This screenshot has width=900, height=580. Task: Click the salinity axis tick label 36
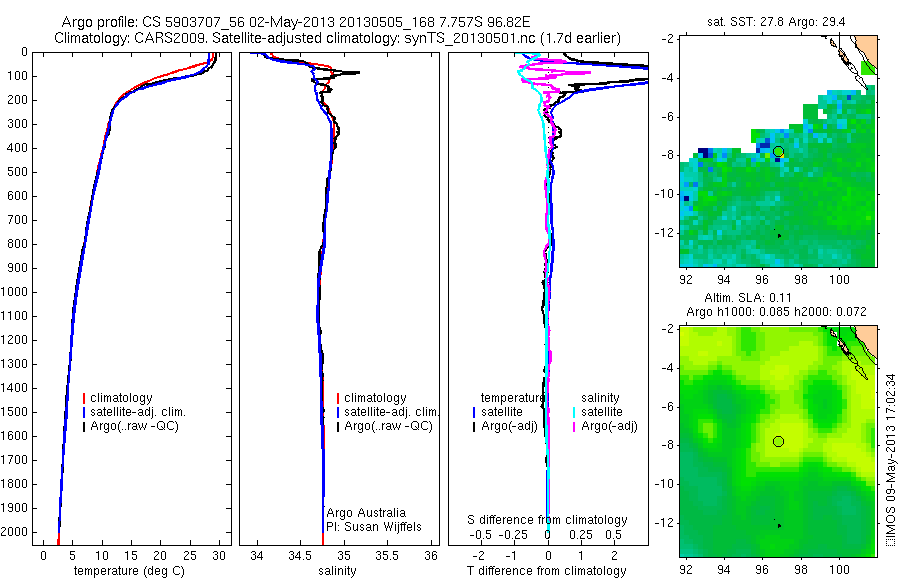click(430, 556)
